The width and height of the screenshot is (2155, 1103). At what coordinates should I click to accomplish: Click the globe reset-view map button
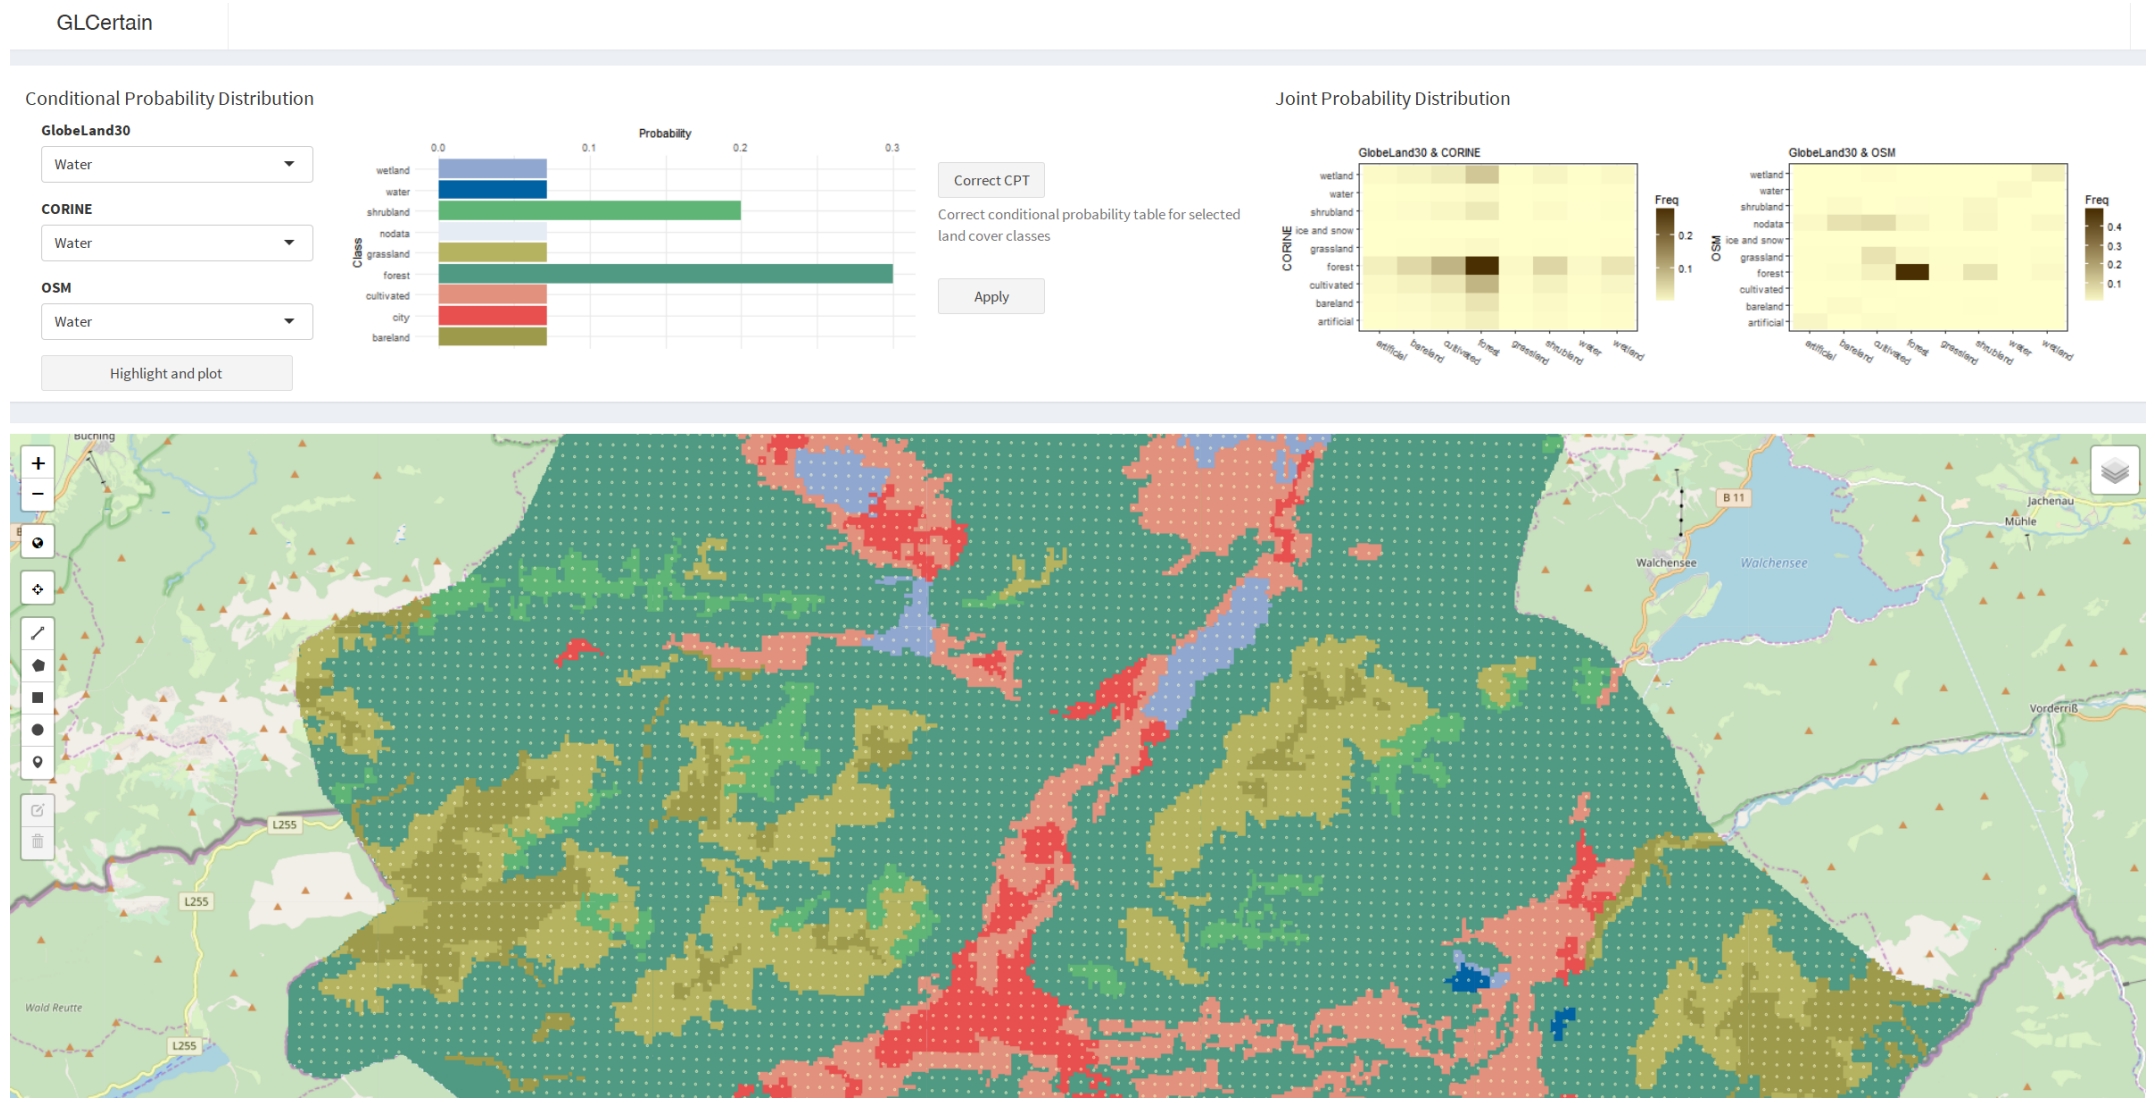[x=38, y=542]
